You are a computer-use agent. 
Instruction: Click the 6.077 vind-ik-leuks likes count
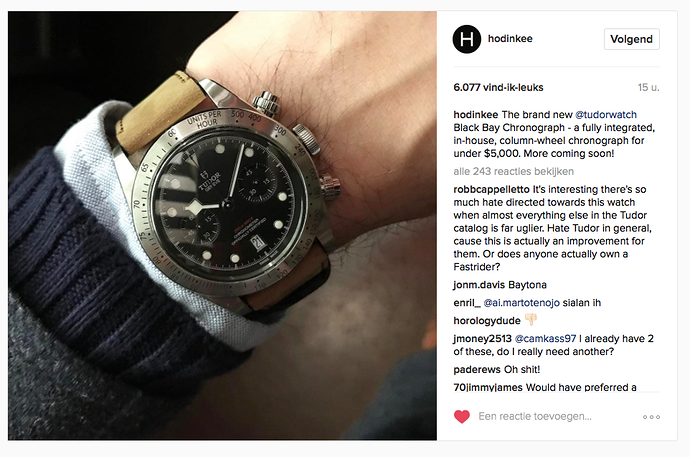click(x=498, y=88)
